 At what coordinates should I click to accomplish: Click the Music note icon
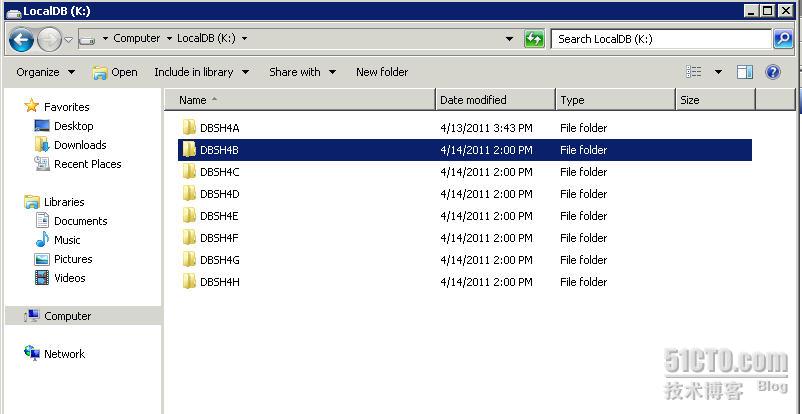[42, 239]
